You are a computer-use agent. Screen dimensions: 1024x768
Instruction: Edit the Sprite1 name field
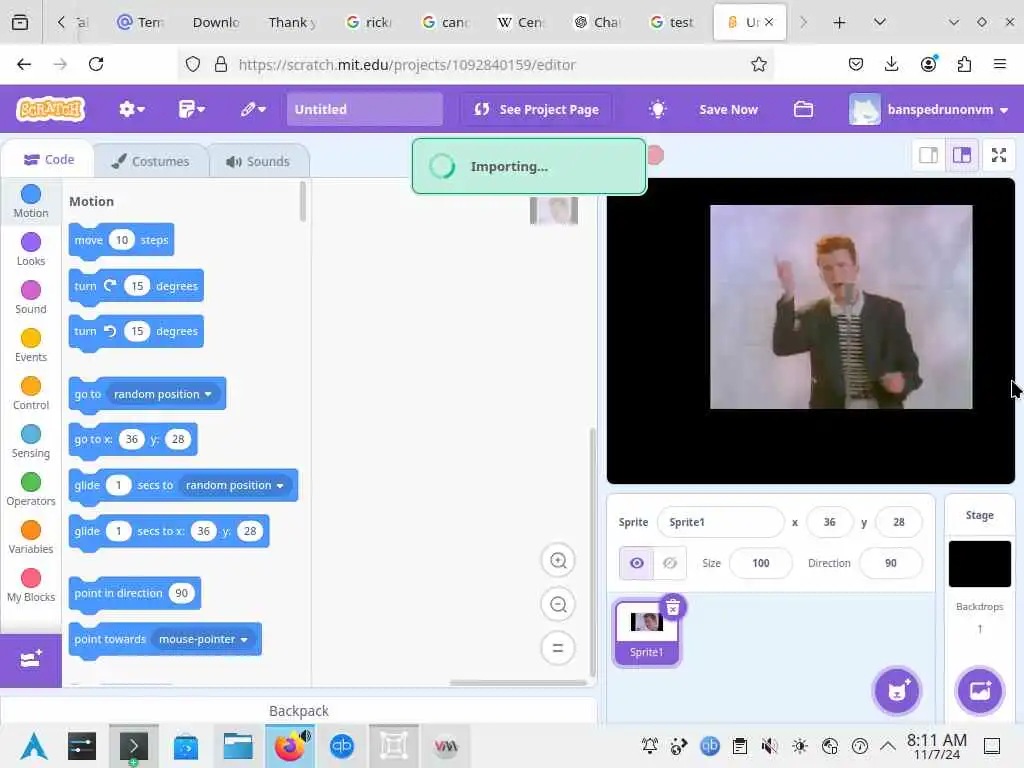[720, 522]
